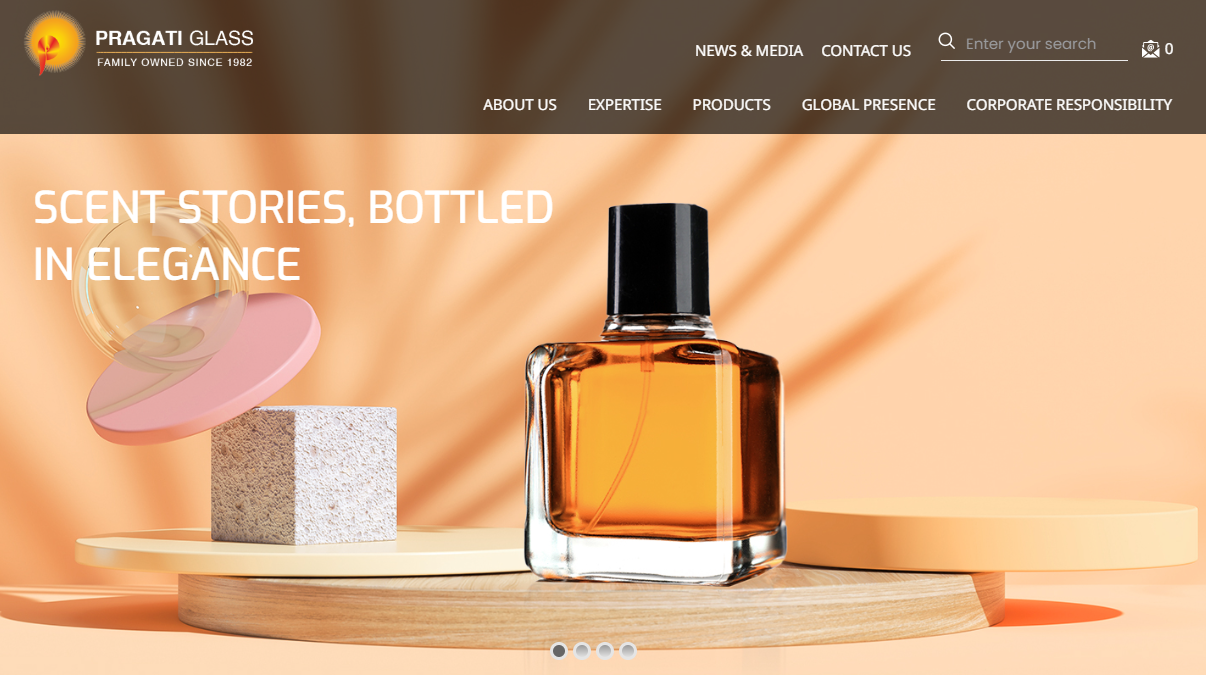Open the enquiry envelope icon

point(1151,48)
